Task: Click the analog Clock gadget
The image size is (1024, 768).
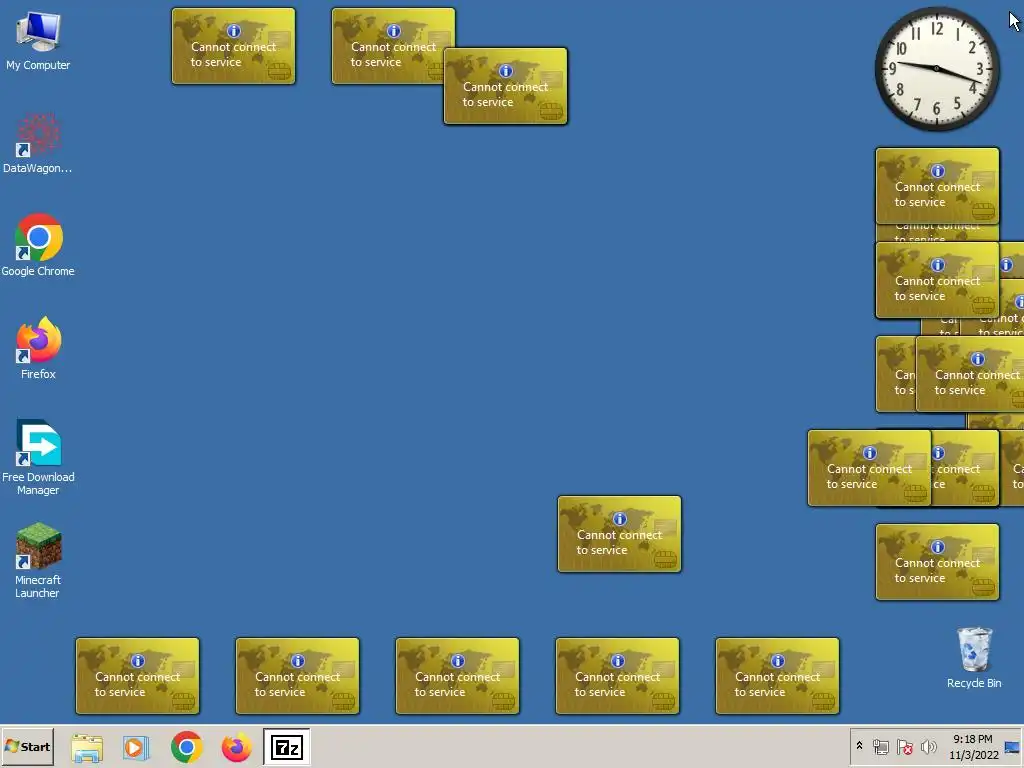Action: (936, 69)
